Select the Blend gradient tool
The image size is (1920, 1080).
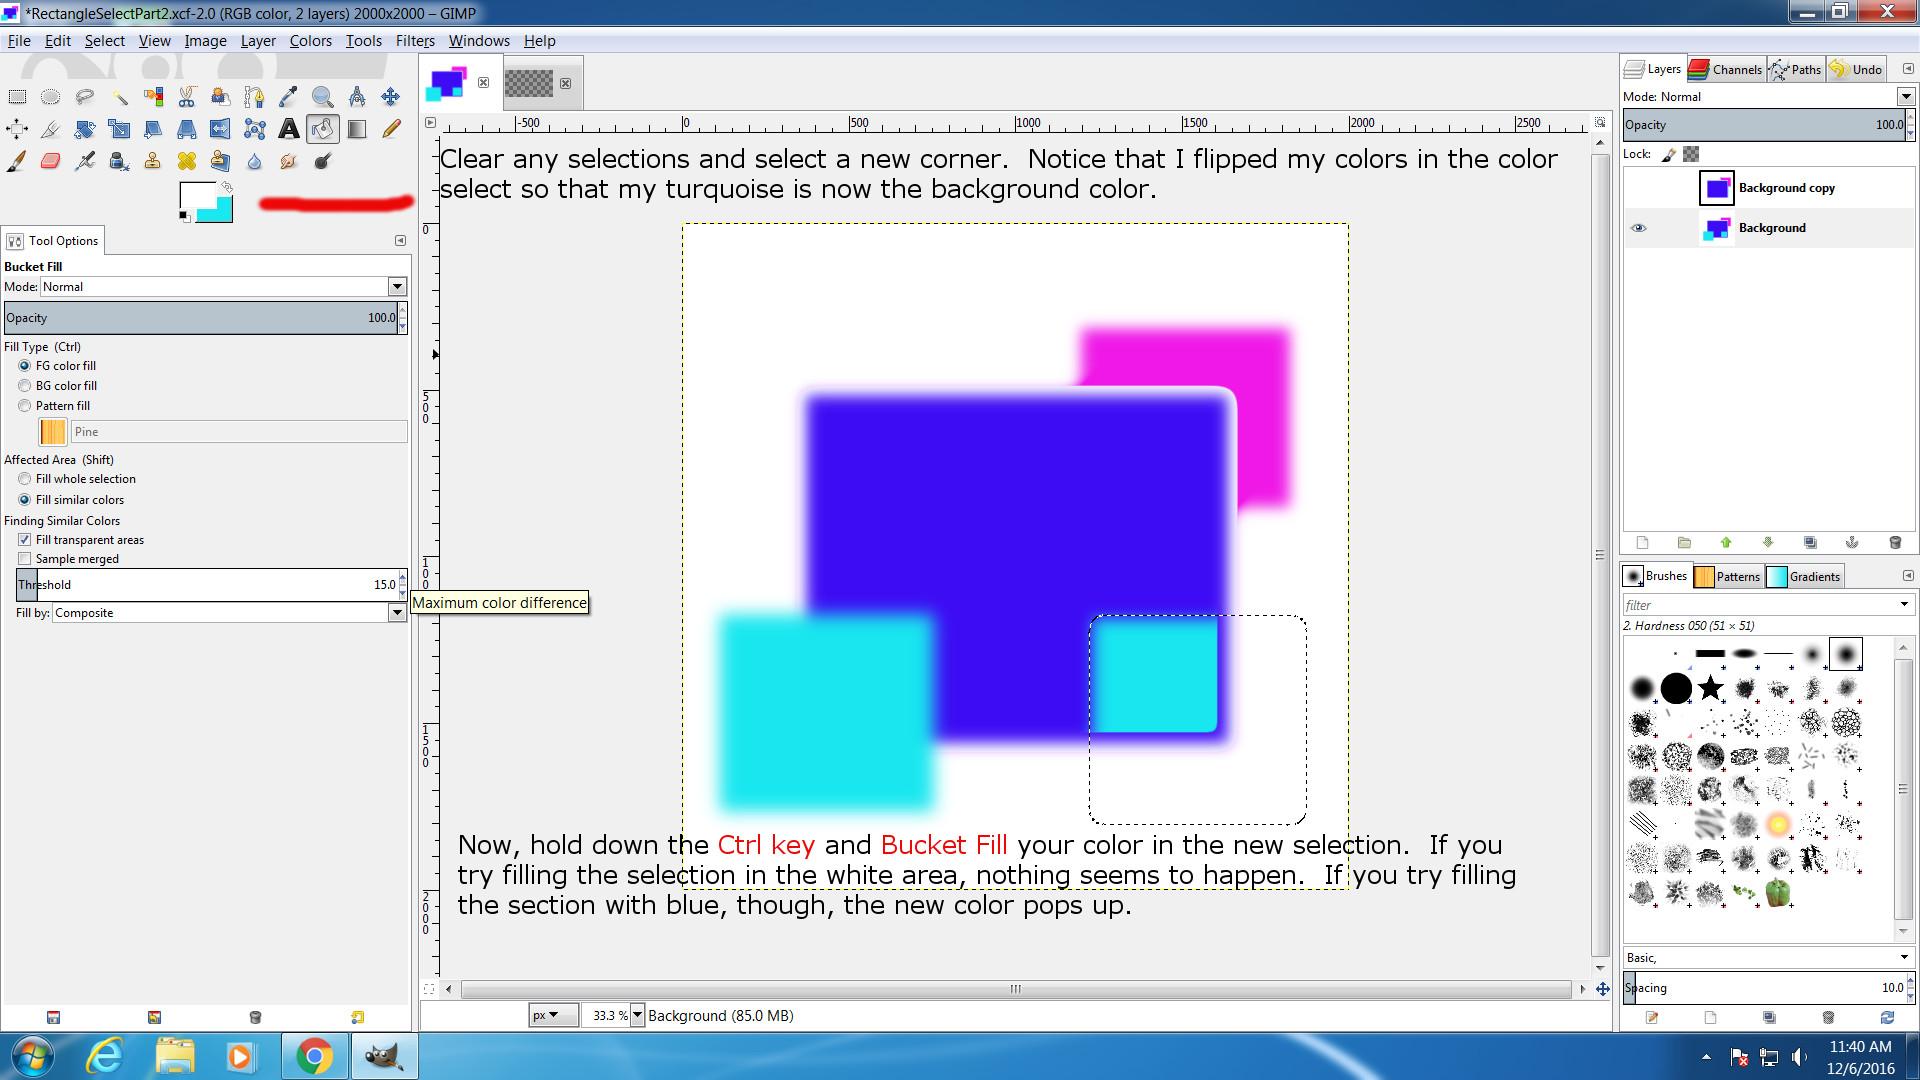pyautogui.click(x=356, y=129)
